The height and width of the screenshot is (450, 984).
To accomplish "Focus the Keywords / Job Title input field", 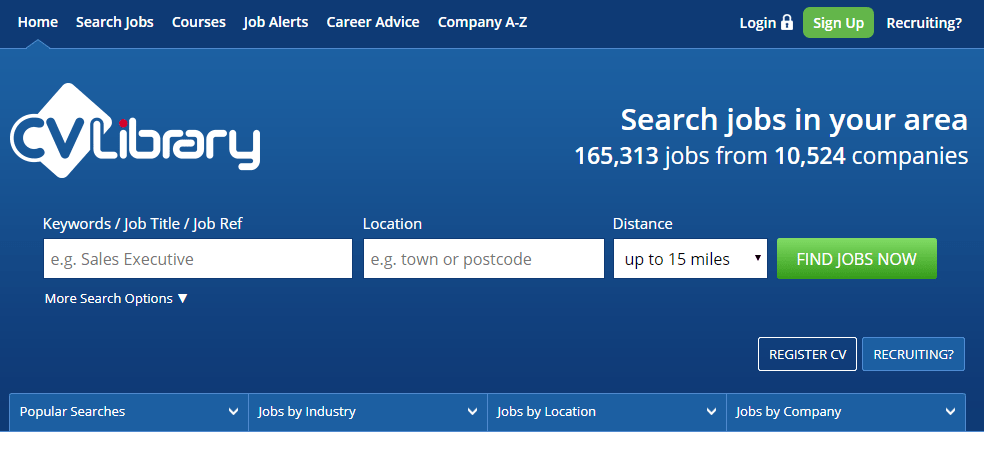I will [198, 259].
